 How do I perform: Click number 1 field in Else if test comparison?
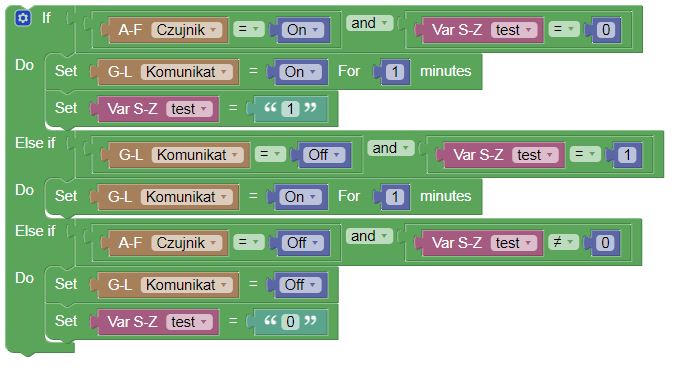(x=627, y=155)
